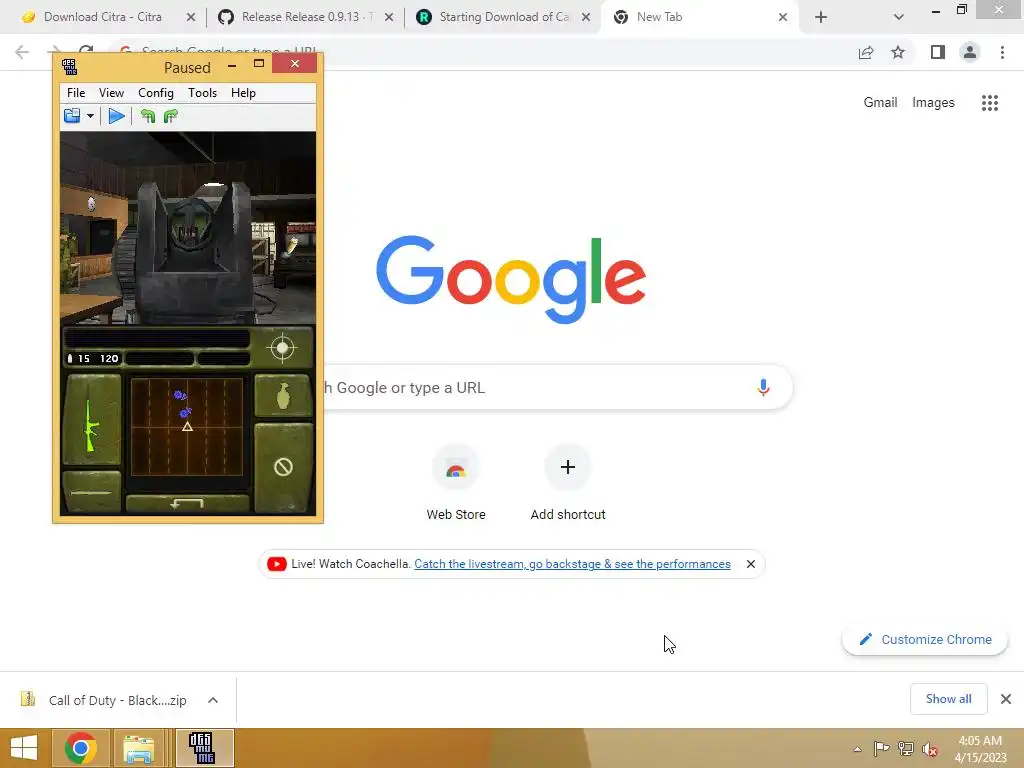Close the Download Citra tab
The height and width of the screenshot is (768, 1024).
point(191,18)
